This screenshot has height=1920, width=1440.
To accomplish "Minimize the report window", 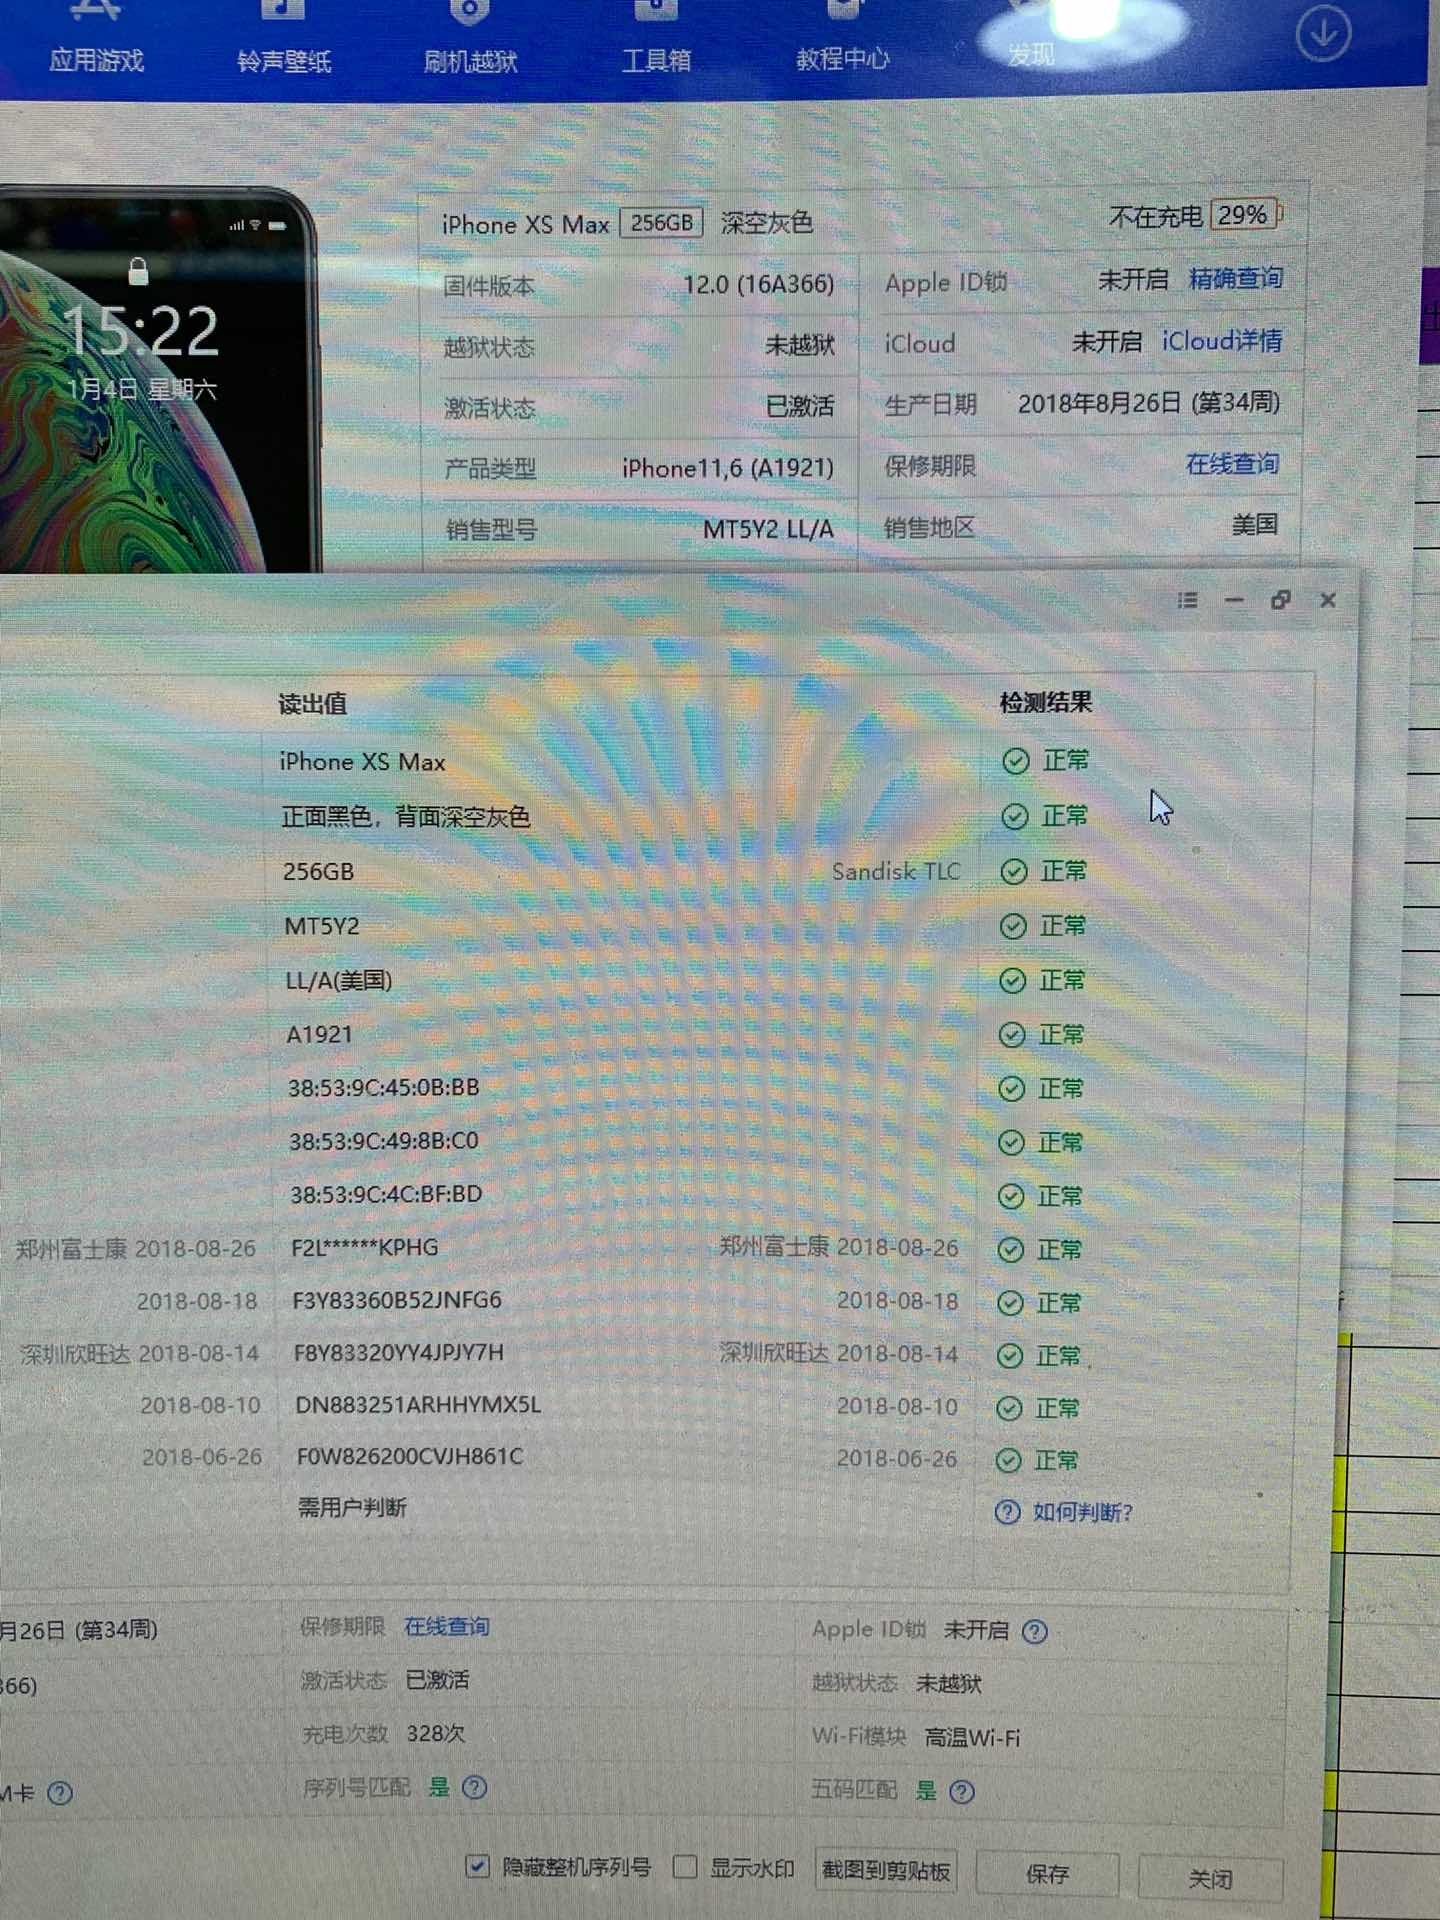I will click(x=1234, y=600).
